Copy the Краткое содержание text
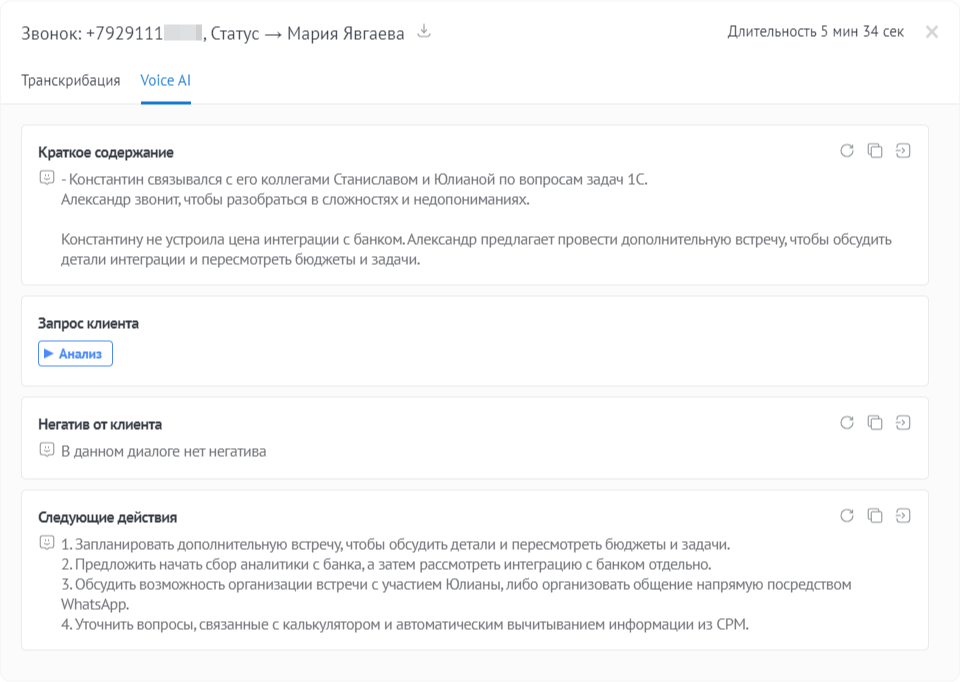Viewport: 960px width, 682px height. coord(875,151)
